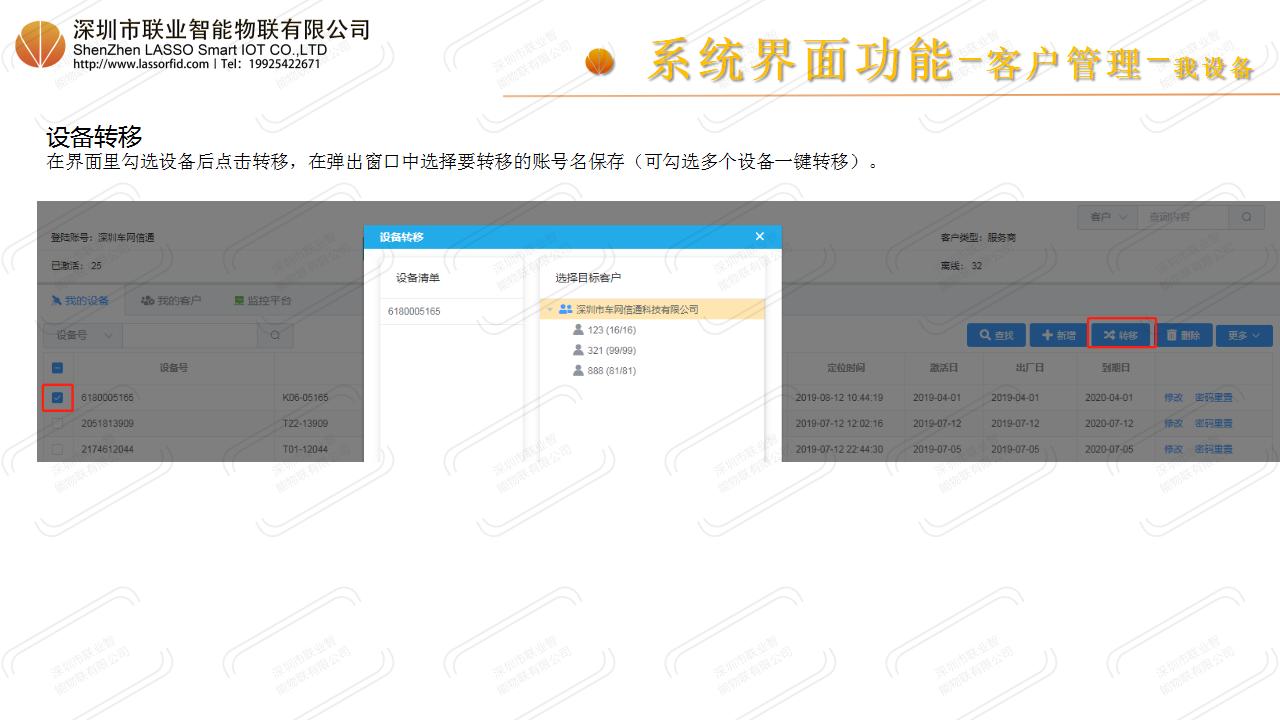Viewport: 1280px width, 720px height.
Task: Open the 客户 dropdown at top right
Action: click(1107, 217)
